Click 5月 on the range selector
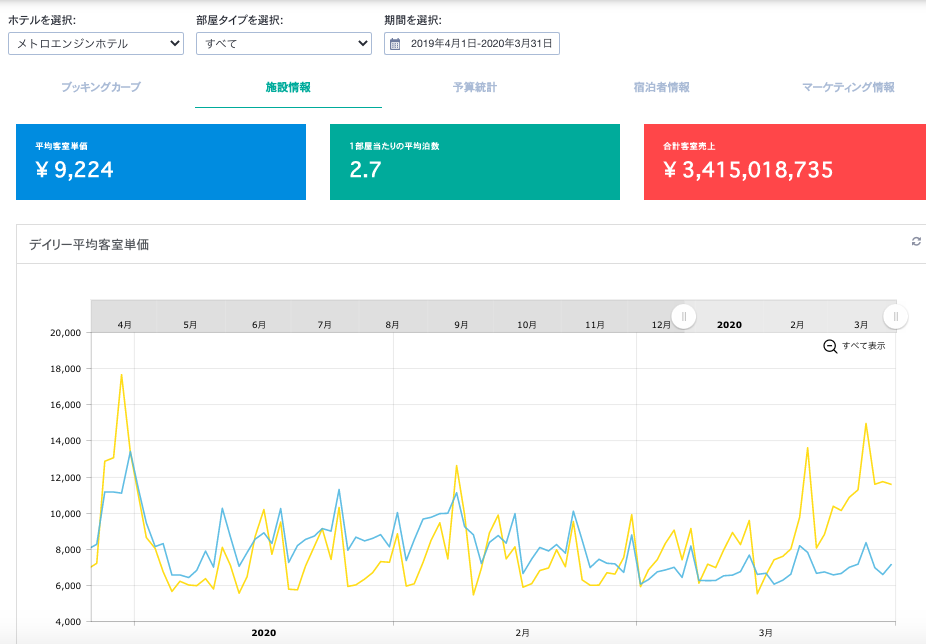 tap(190, 325)
